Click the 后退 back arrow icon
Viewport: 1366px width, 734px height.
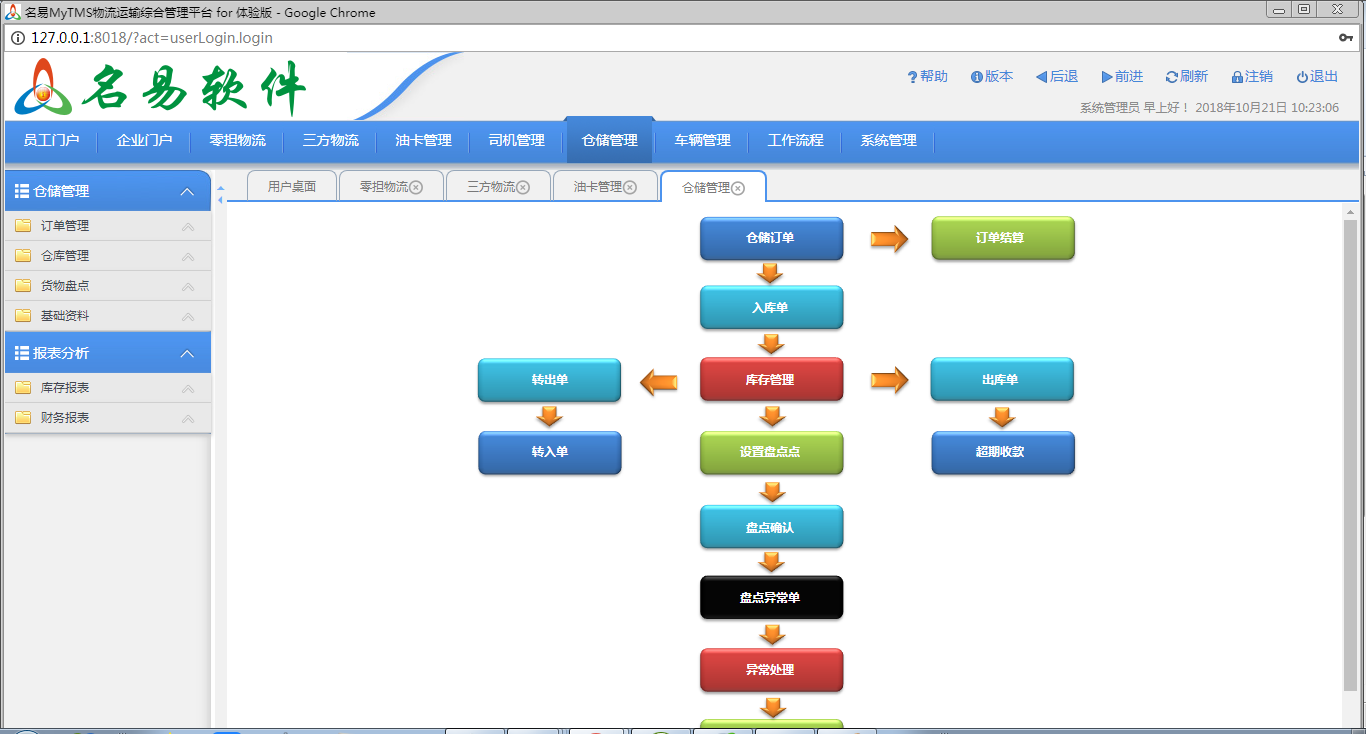pos(1039,76)
